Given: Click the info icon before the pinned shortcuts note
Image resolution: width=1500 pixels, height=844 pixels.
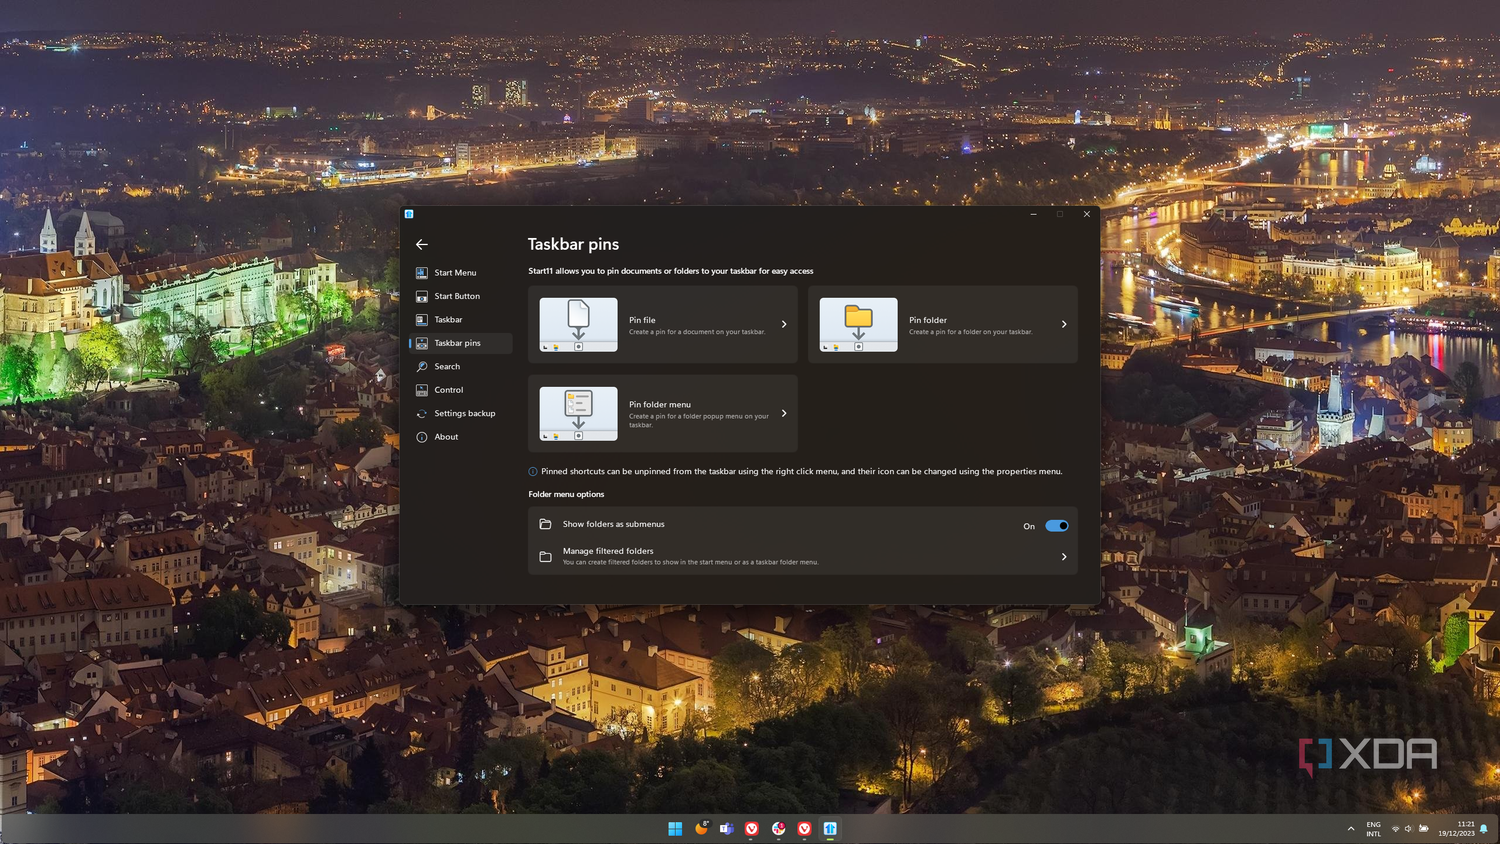Looking at the screenshot, I should [x=533, y=472].
